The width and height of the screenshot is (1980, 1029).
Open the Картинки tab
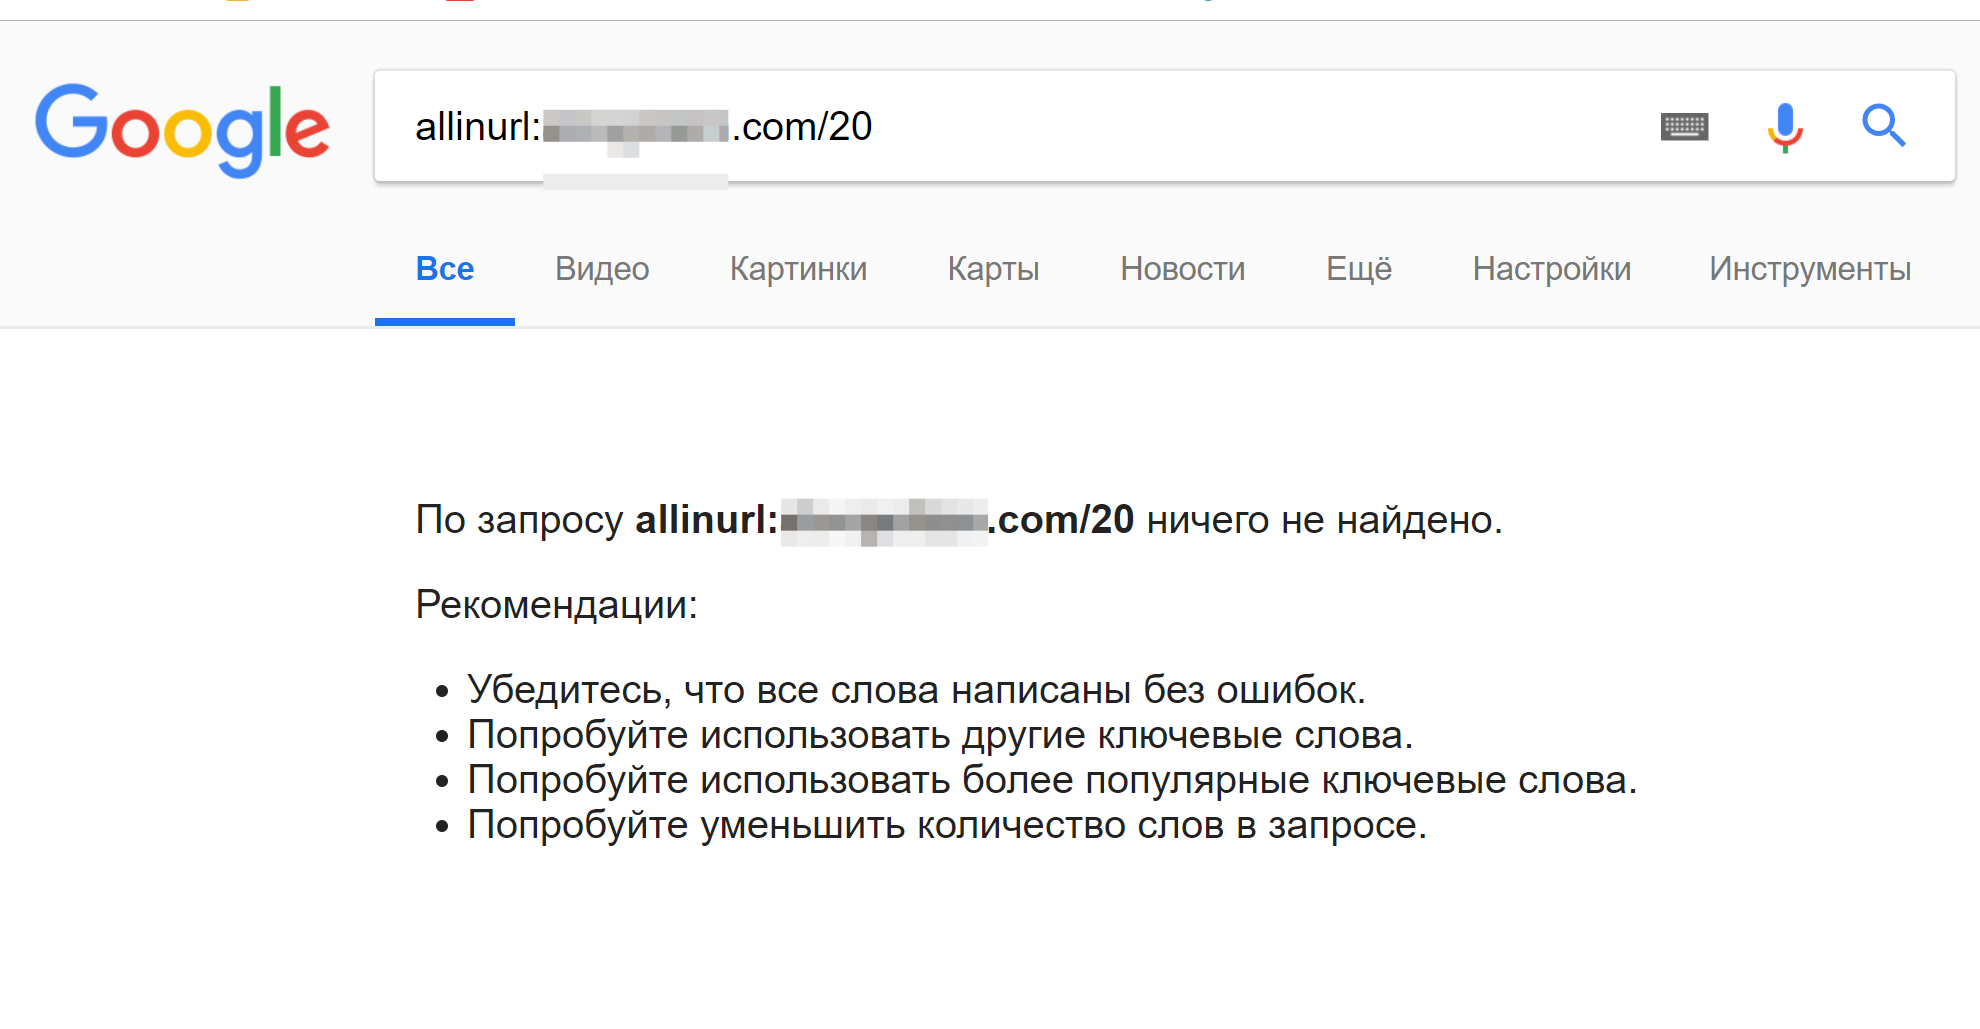coord(798,269)
